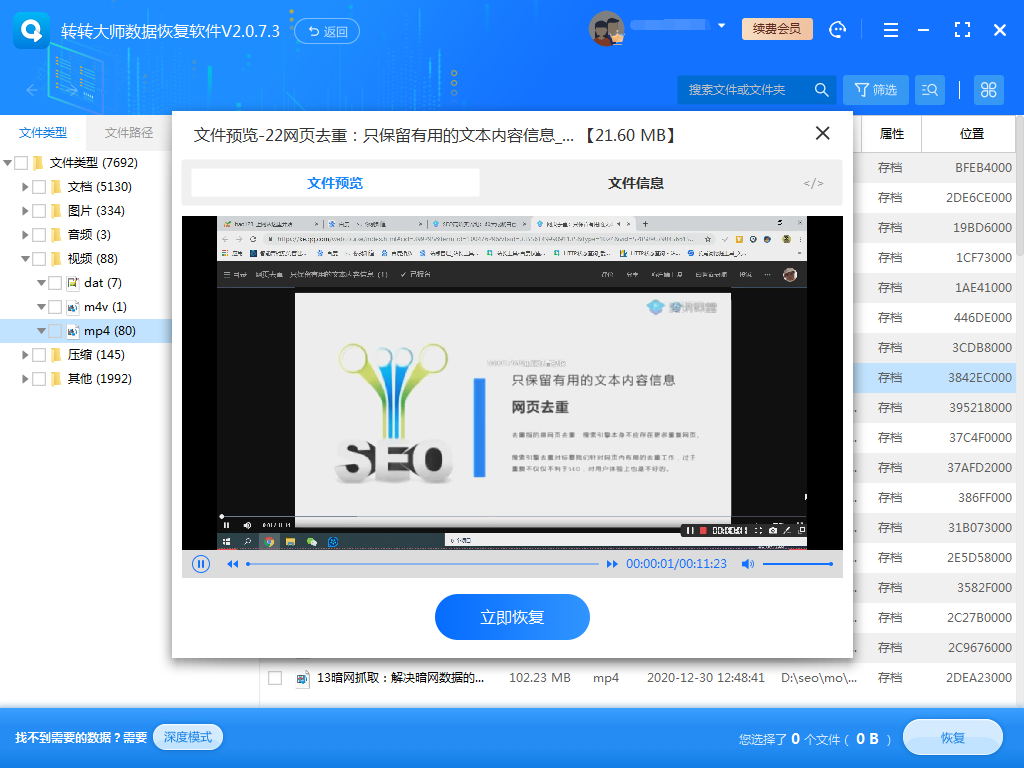Screen dimensions: 1024x768
Task: Check the 视频 (88) checkbox
Action: click(x=39, y=259)
